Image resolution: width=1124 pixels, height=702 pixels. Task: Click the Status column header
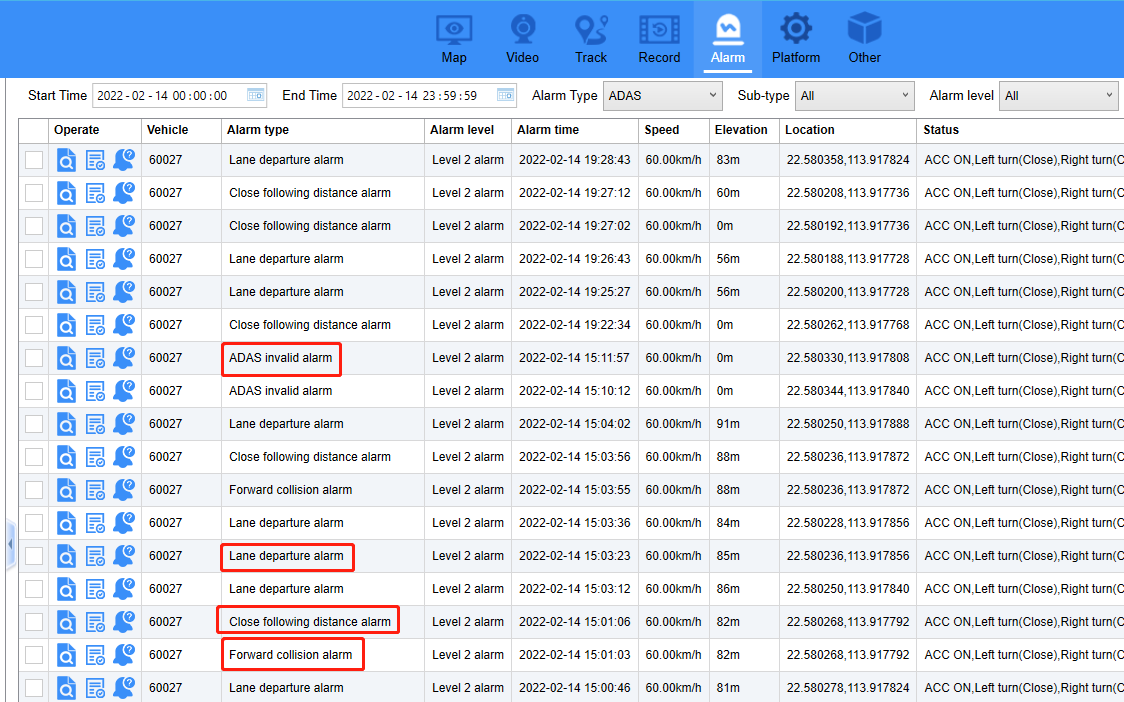coord(1020,130)
